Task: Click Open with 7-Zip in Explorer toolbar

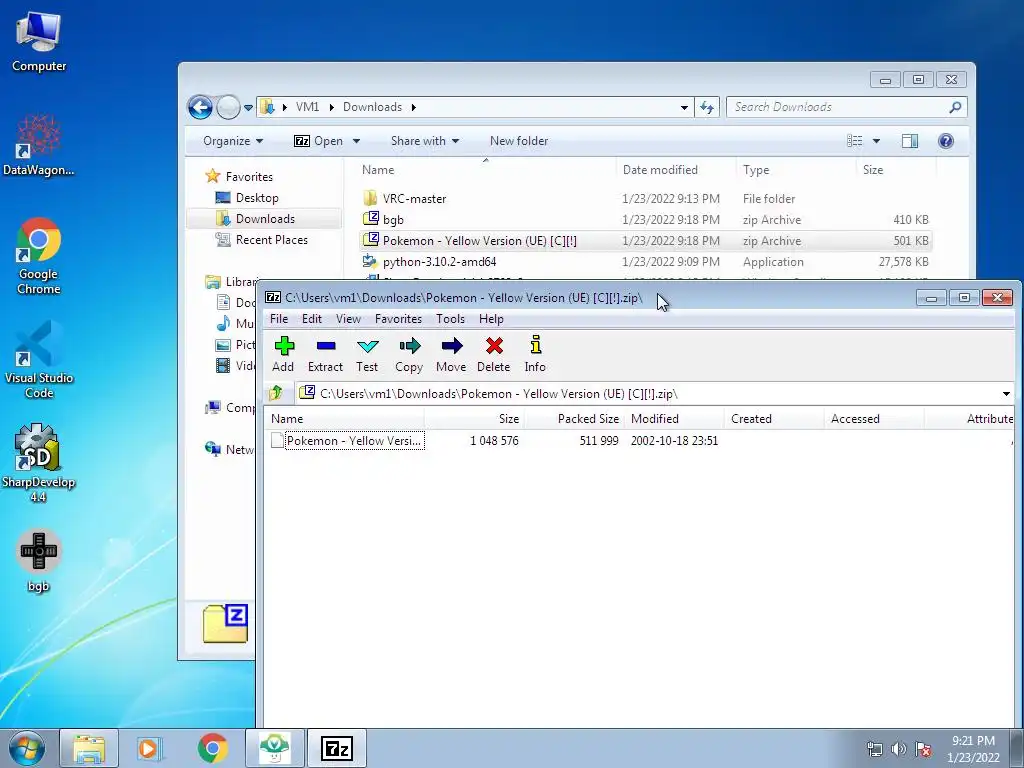Action: coord(318,141)
